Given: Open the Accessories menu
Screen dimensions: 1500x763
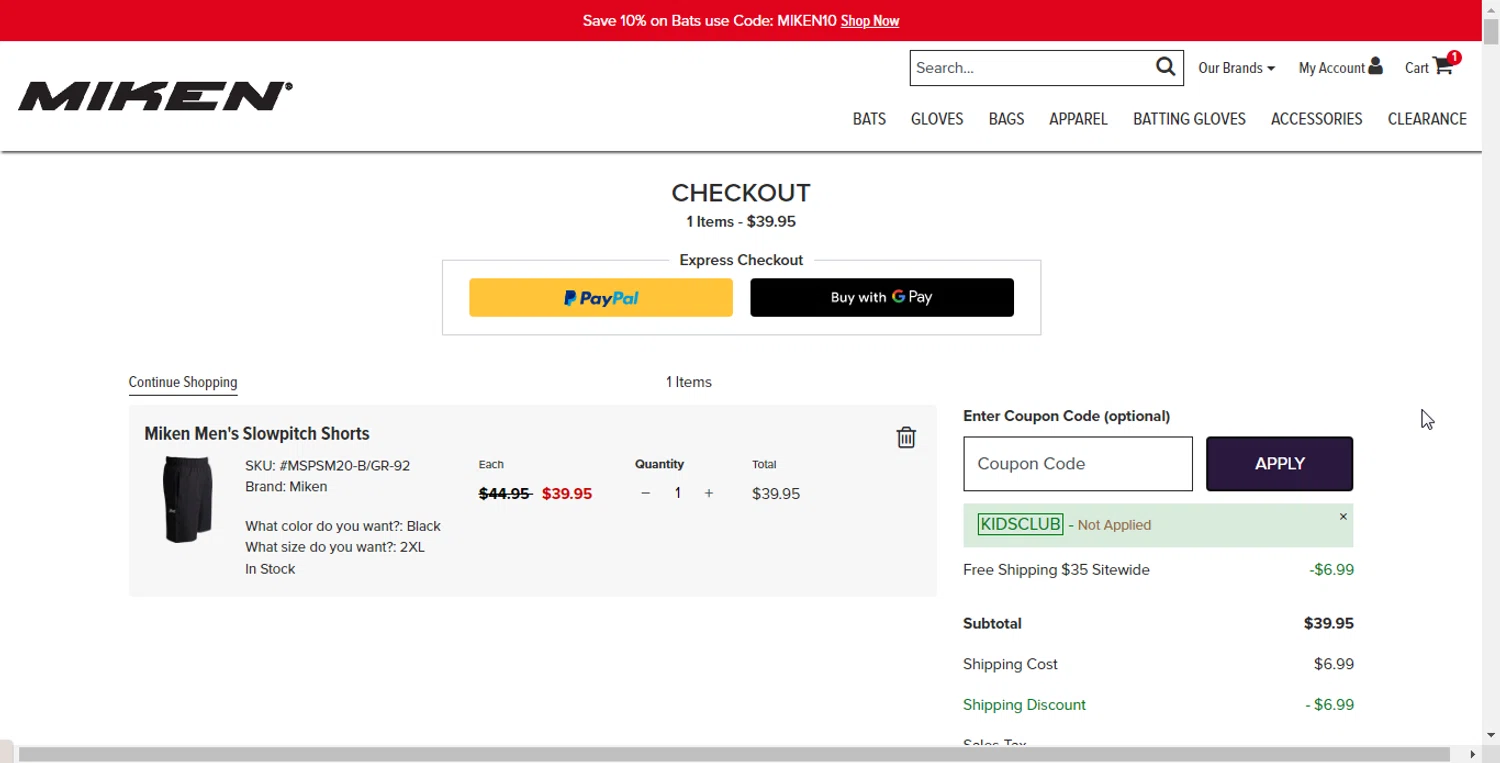Looking at the screenshot, I should 1316,119.
